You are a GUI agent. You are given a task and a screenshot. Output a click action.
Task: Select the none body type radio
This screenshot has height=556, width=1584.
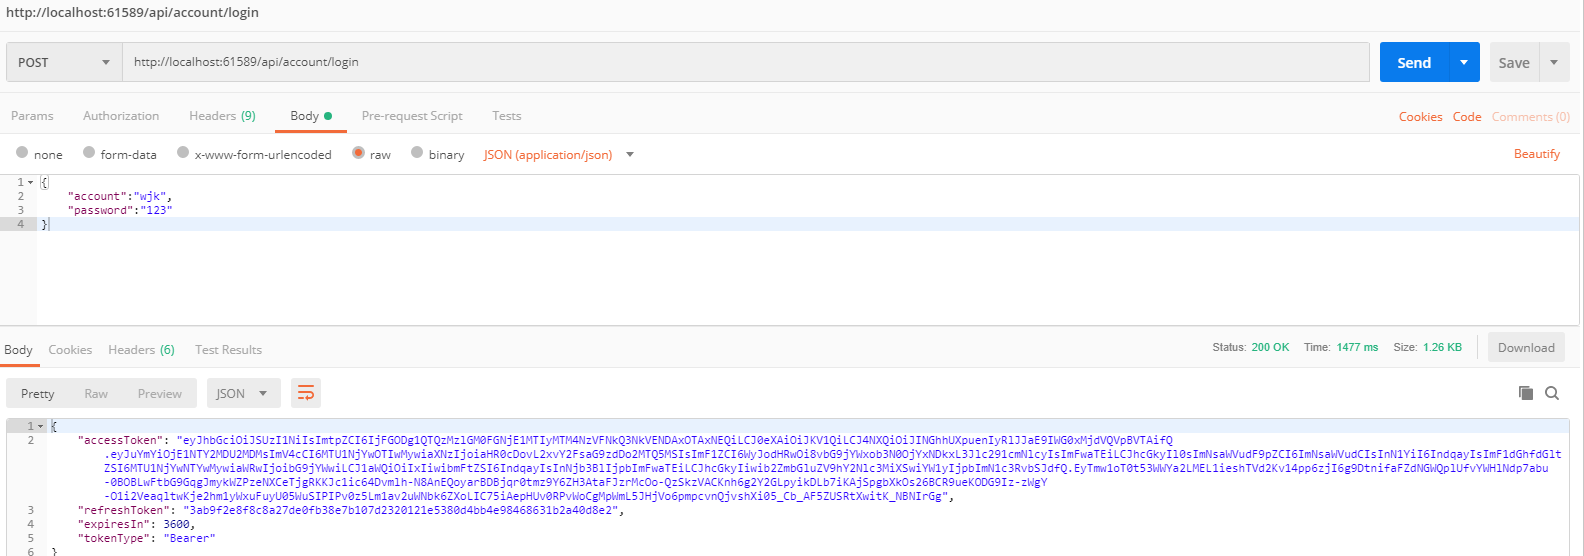tap(22, 153)
